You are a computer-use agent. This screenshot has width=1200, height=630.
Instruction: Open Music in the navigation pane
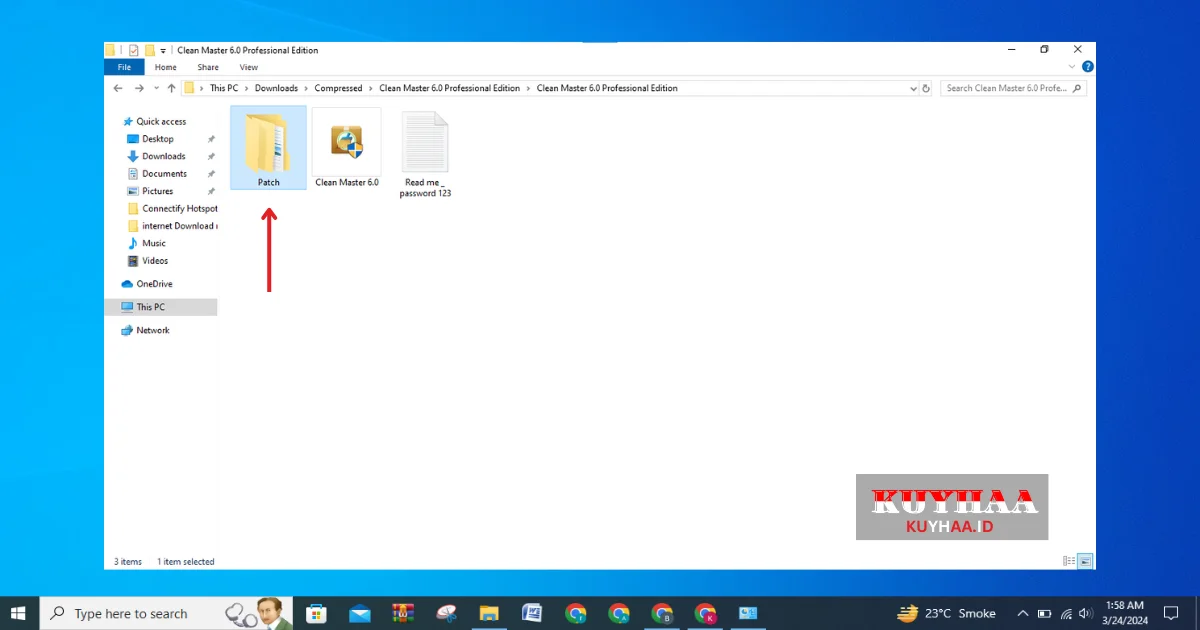(x=153, y=243)
